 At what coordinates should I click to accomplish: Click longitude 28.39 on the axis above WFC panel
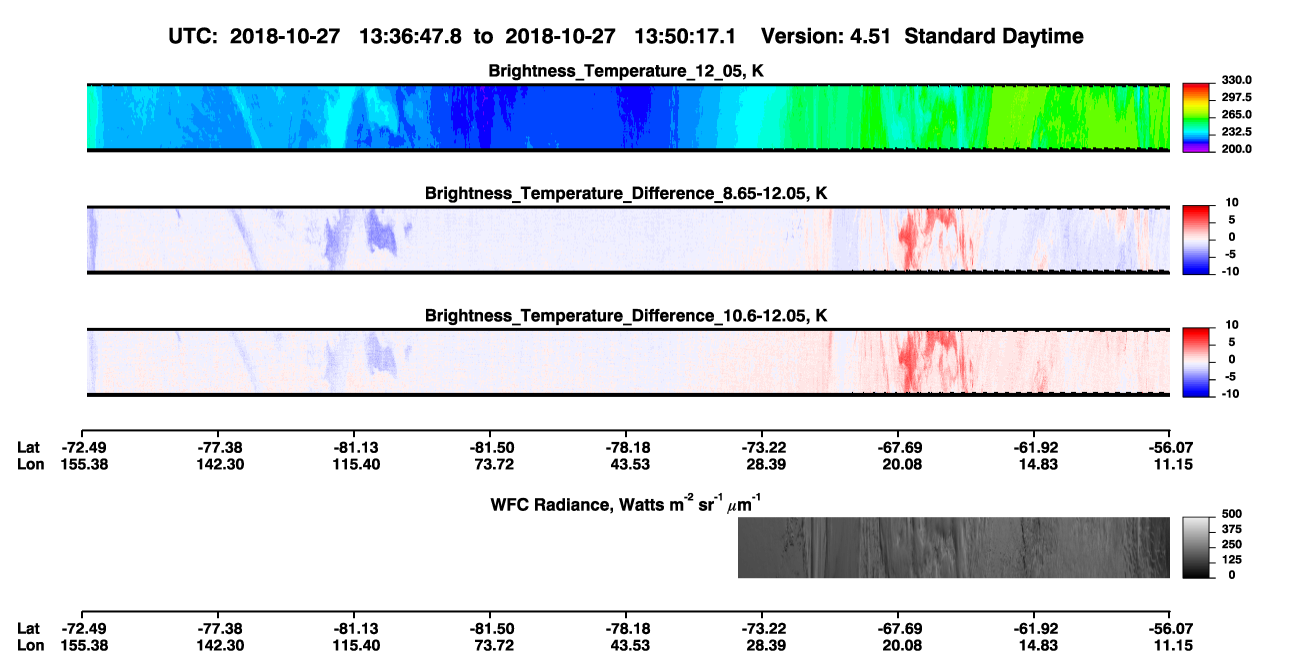coord(762,464)
